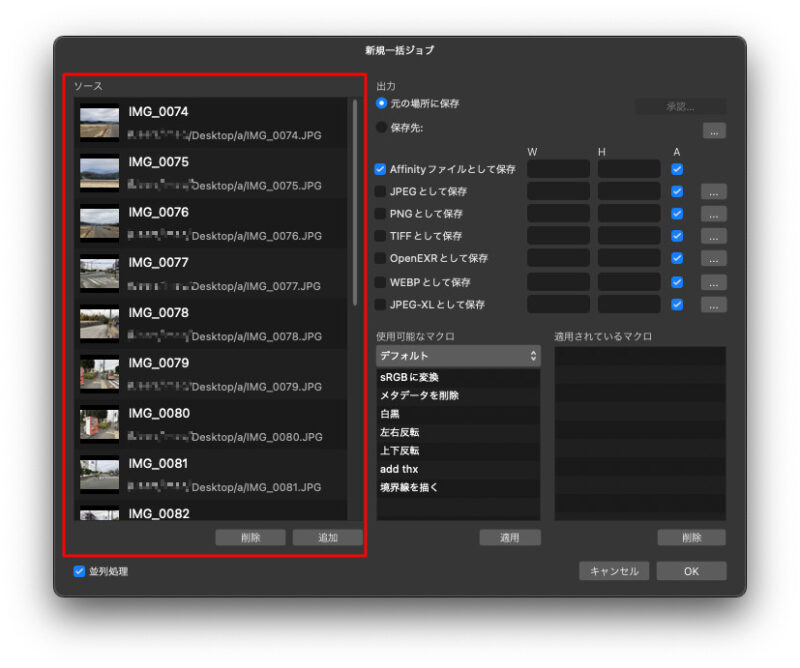
Task: Open TIFF export settings with ellipsis icon
Action: pyautogui.click(x=714, y=236)
